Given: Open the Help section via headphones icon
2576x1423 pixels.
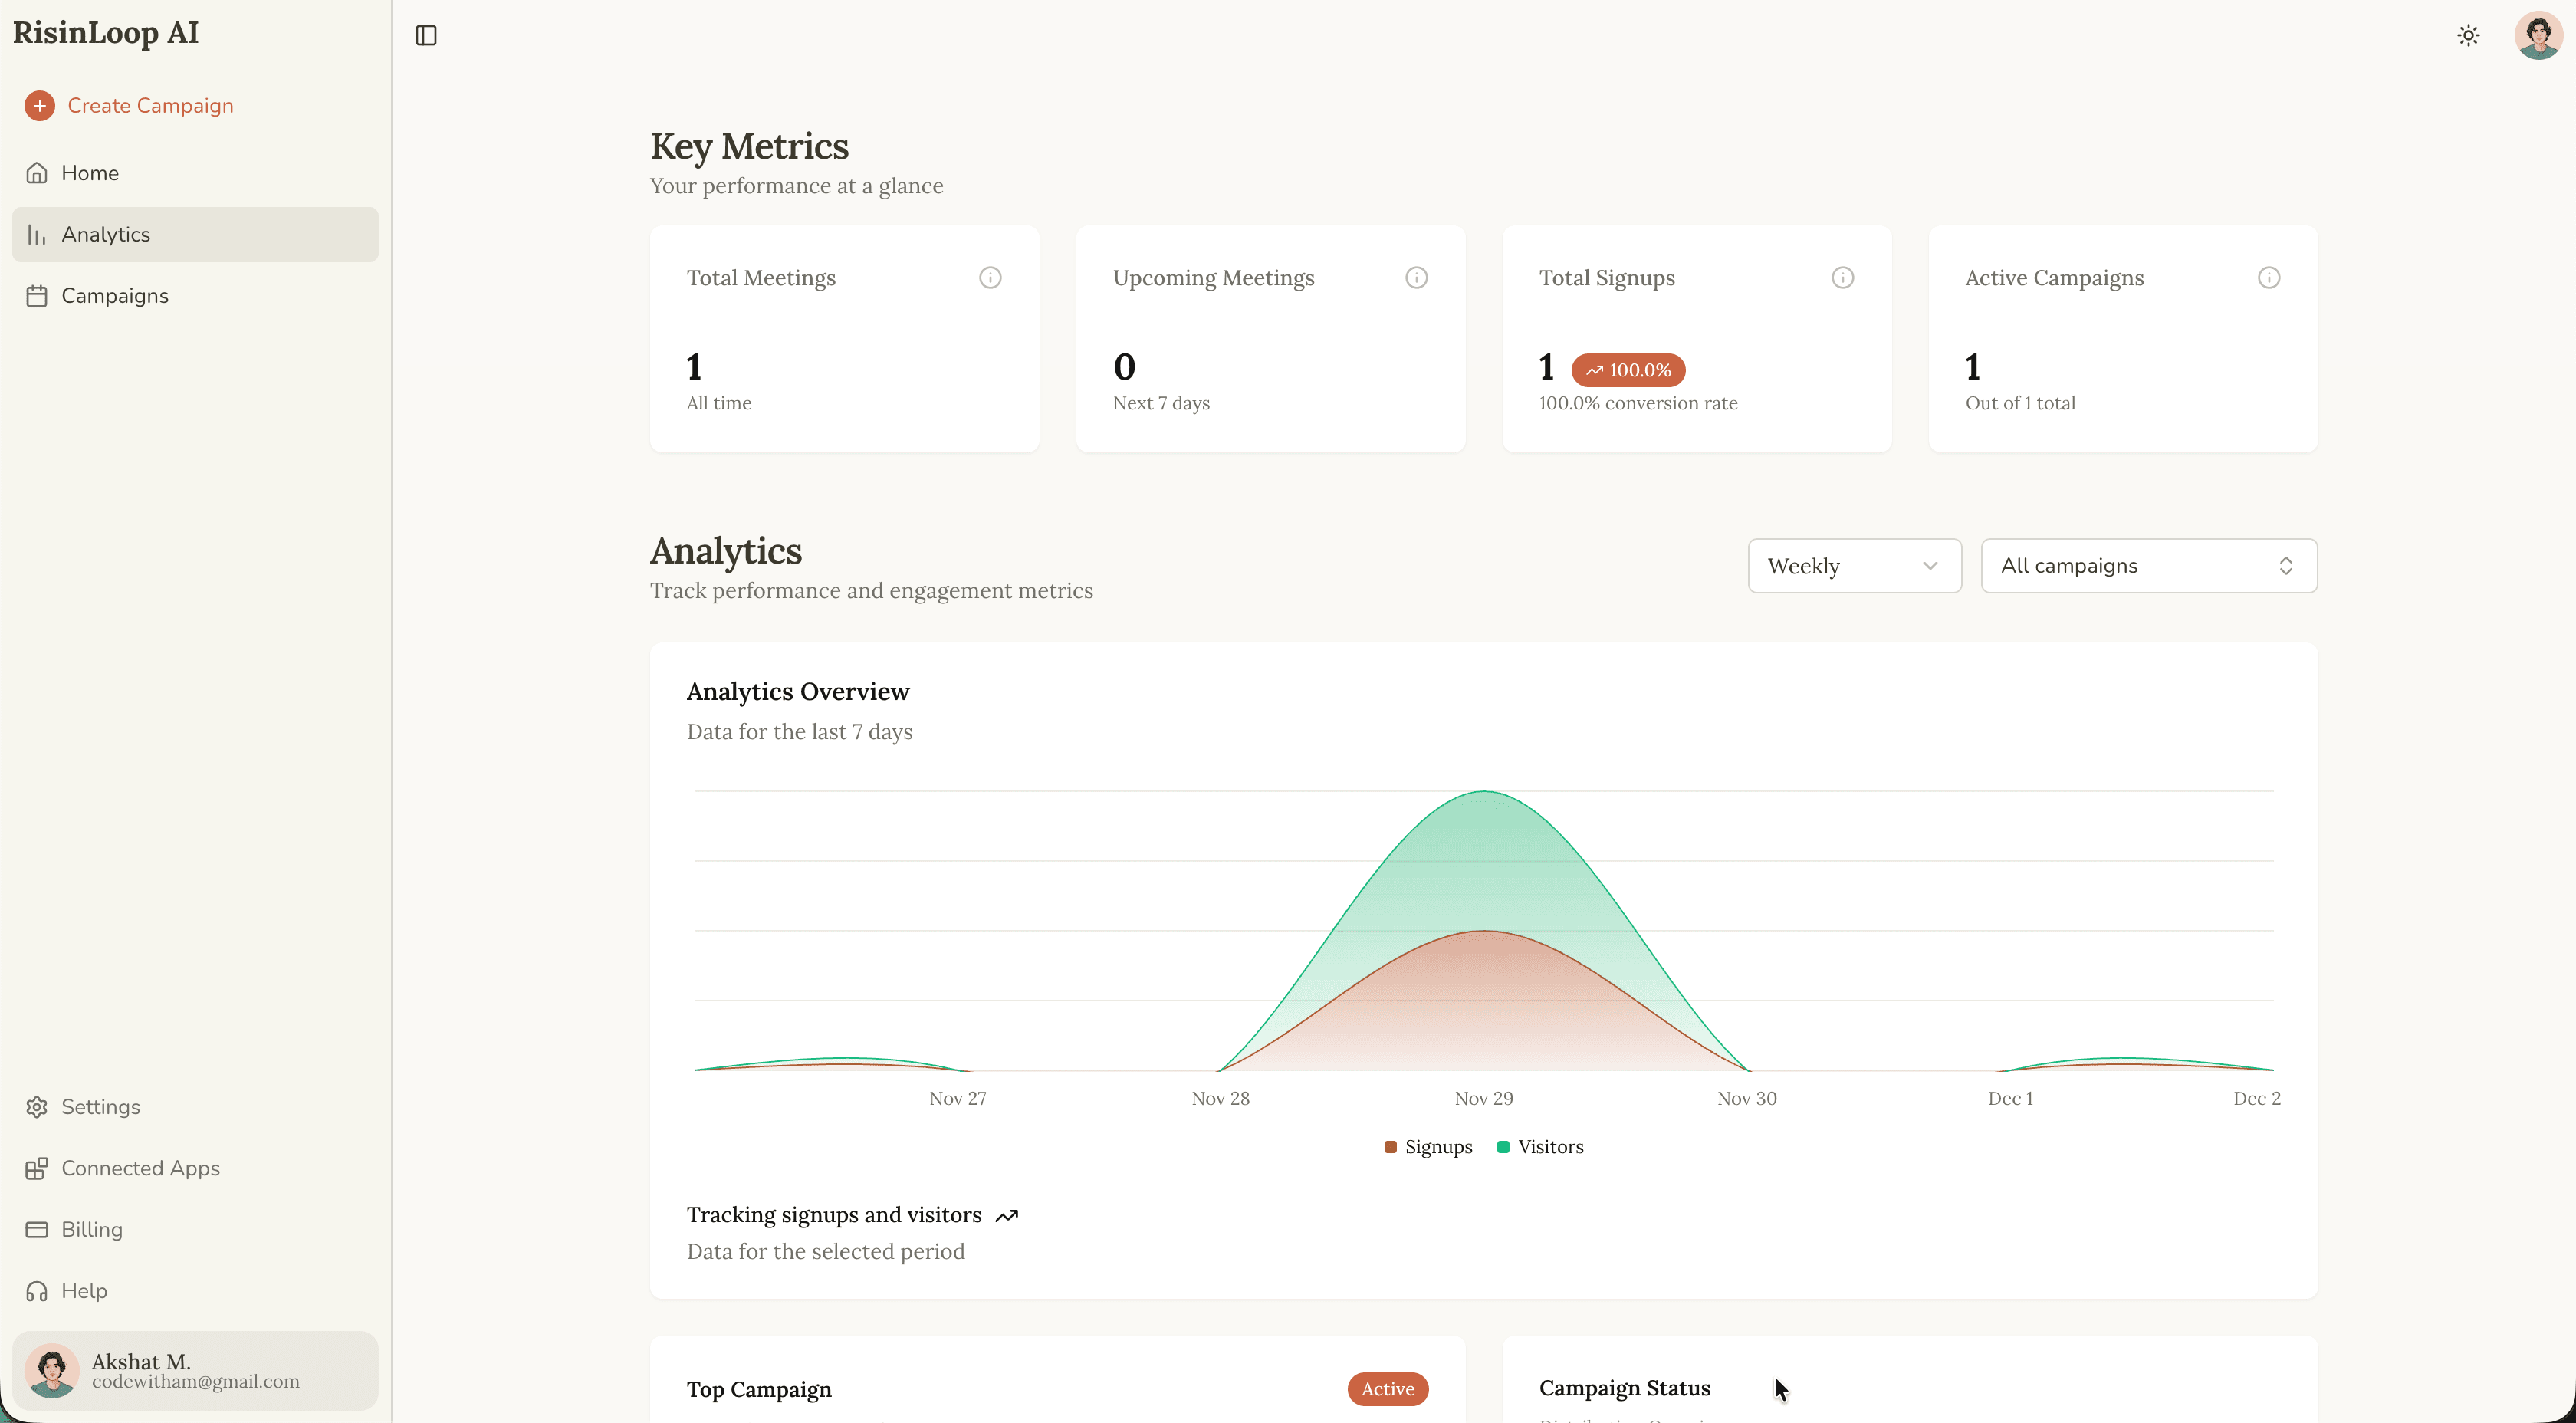Looking at the screenshot, I should 85,1290.
